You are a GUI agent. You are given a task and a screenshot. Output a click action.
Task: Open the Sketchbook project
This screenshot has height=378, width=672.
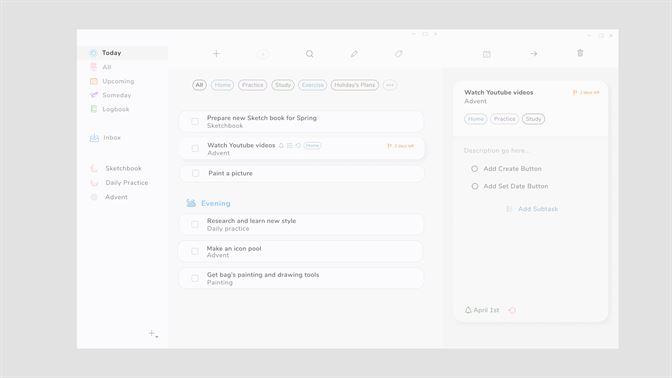(123, 168)
